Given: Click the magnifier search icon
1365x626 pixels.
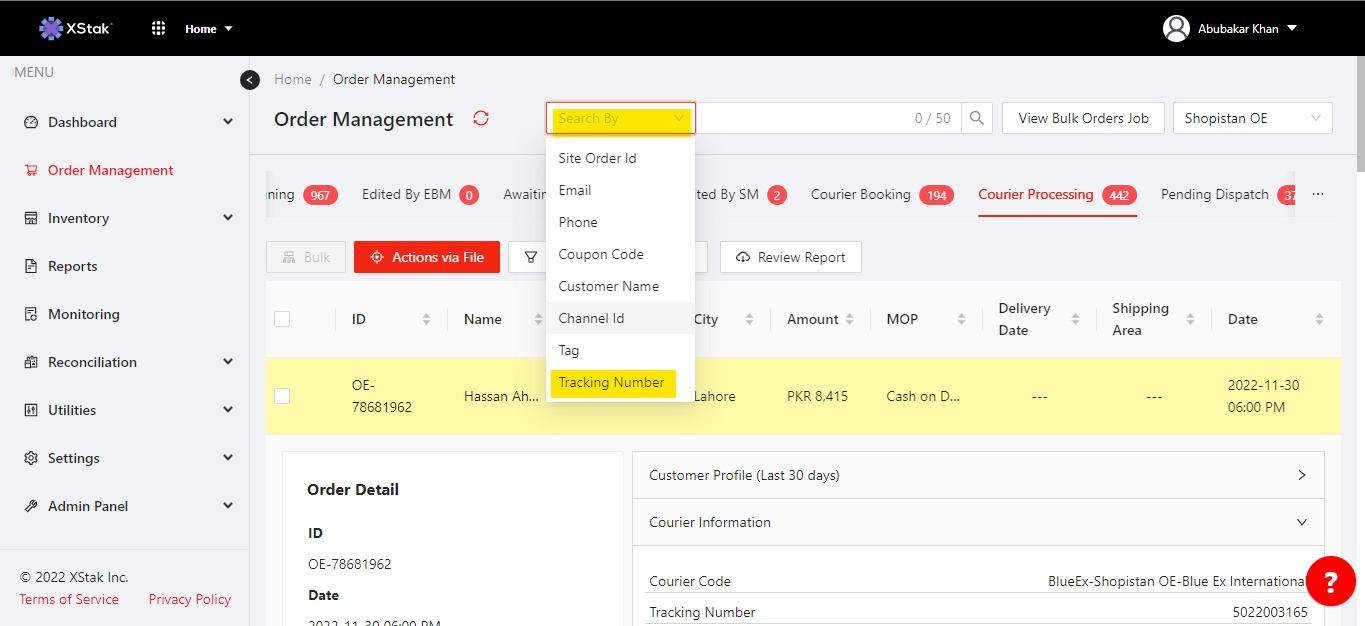Looking at the screenshot, I should pos(977,118).
